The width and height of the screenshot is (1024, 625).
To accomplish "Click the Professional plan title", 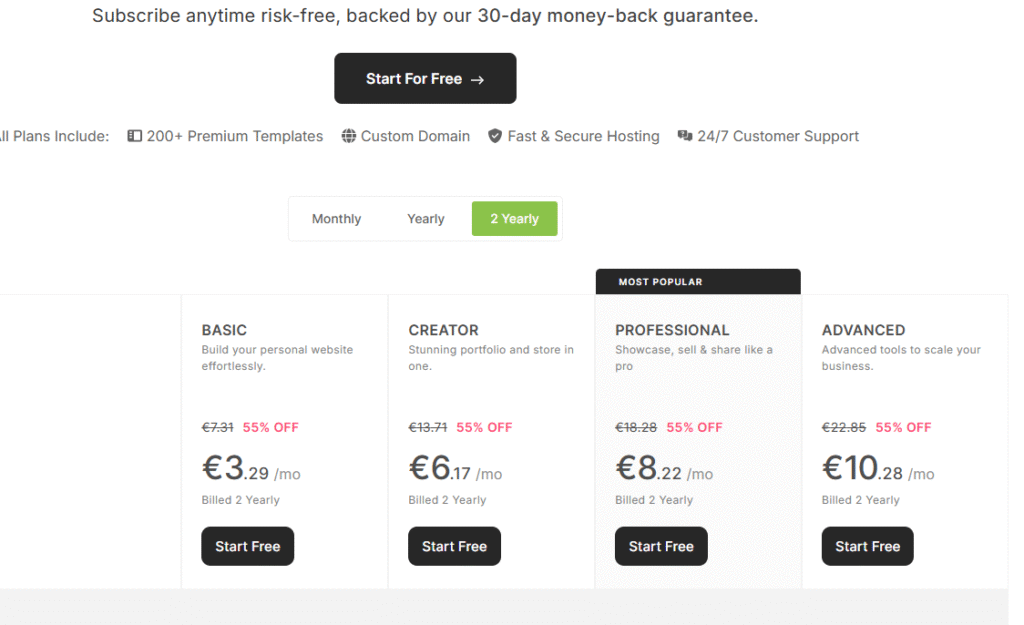I will (672, 330).
